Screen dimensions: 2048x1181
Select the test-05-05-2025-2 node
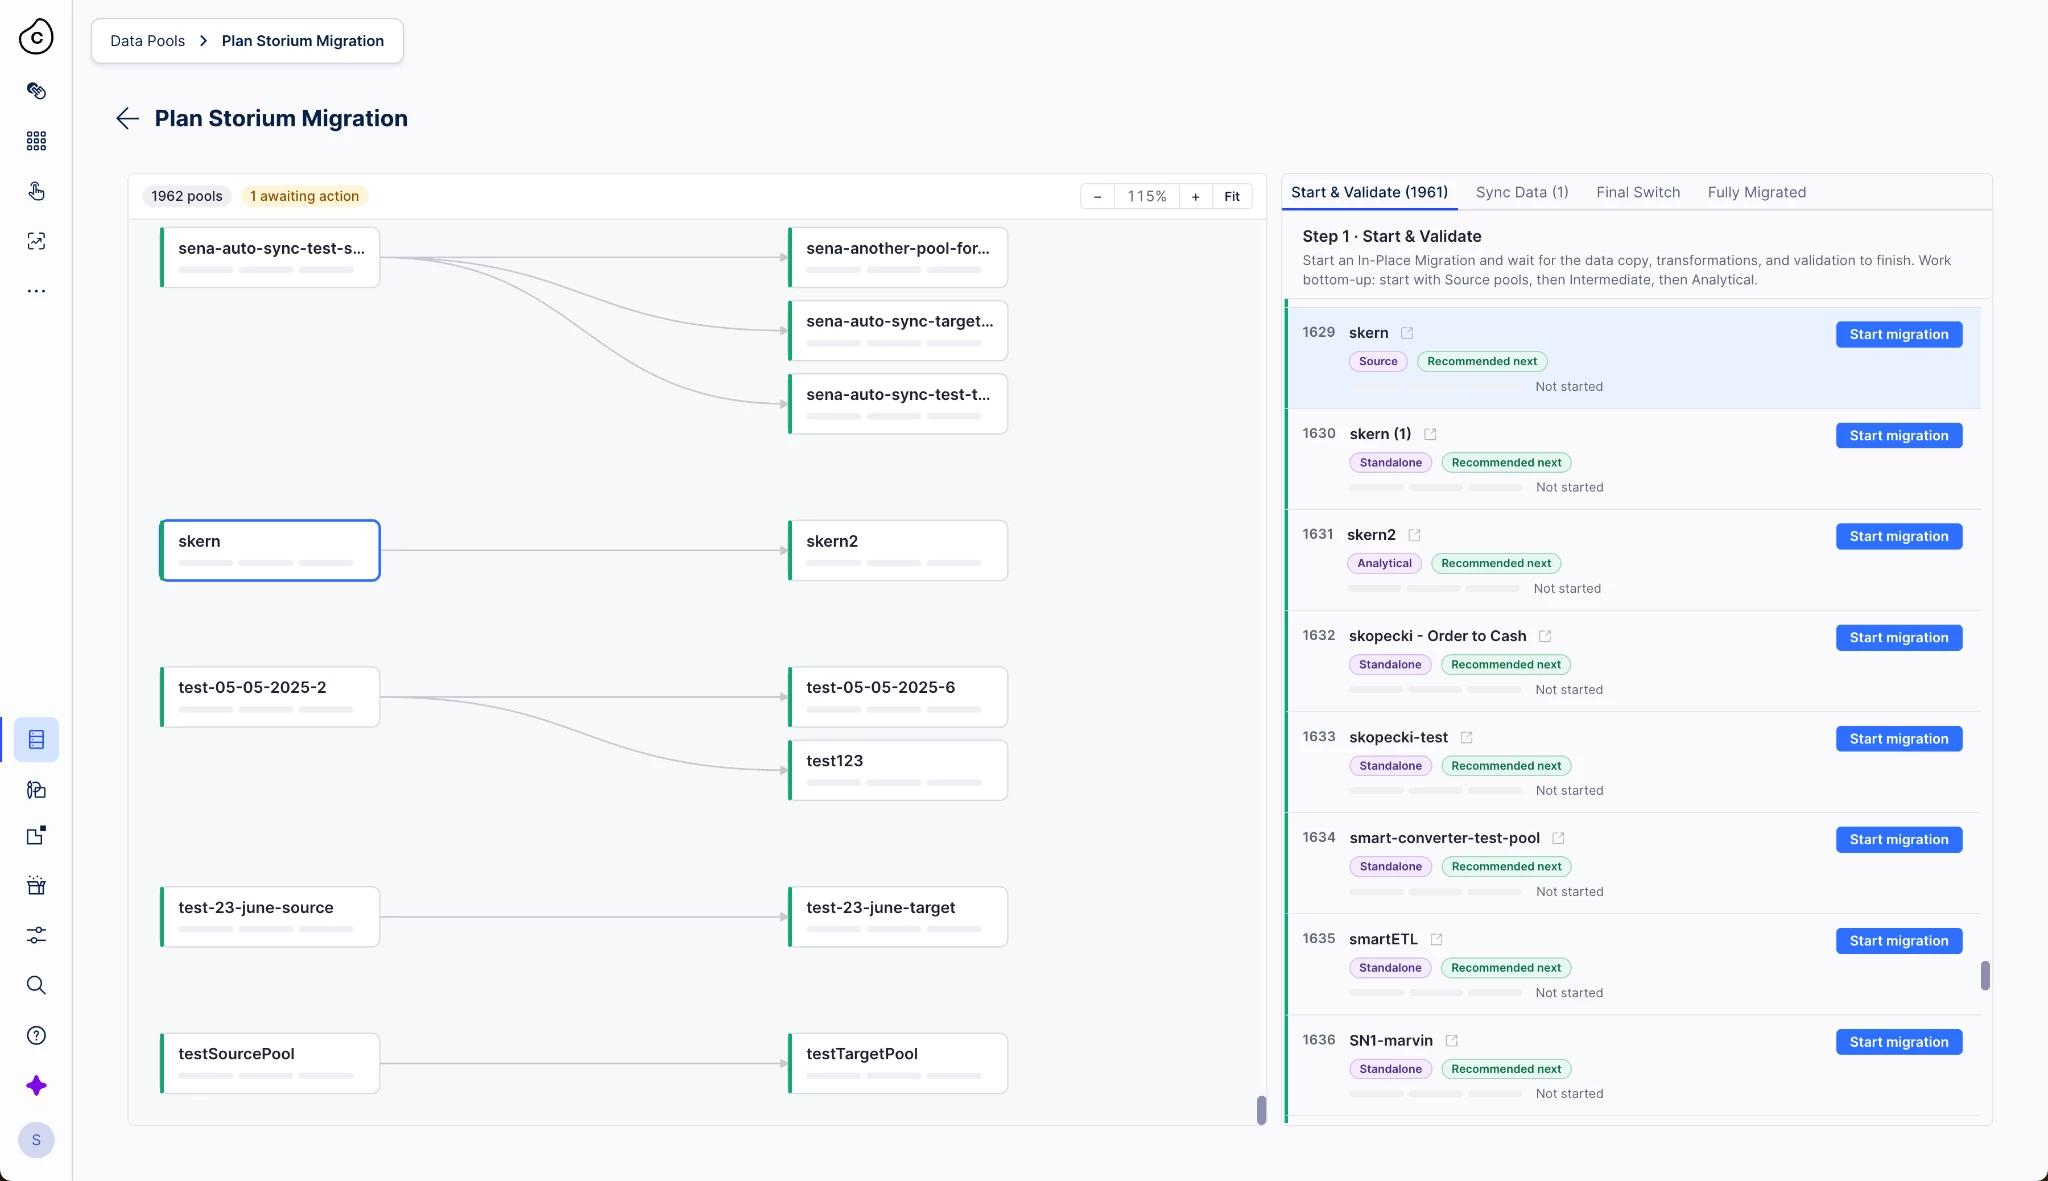[270, 696]
